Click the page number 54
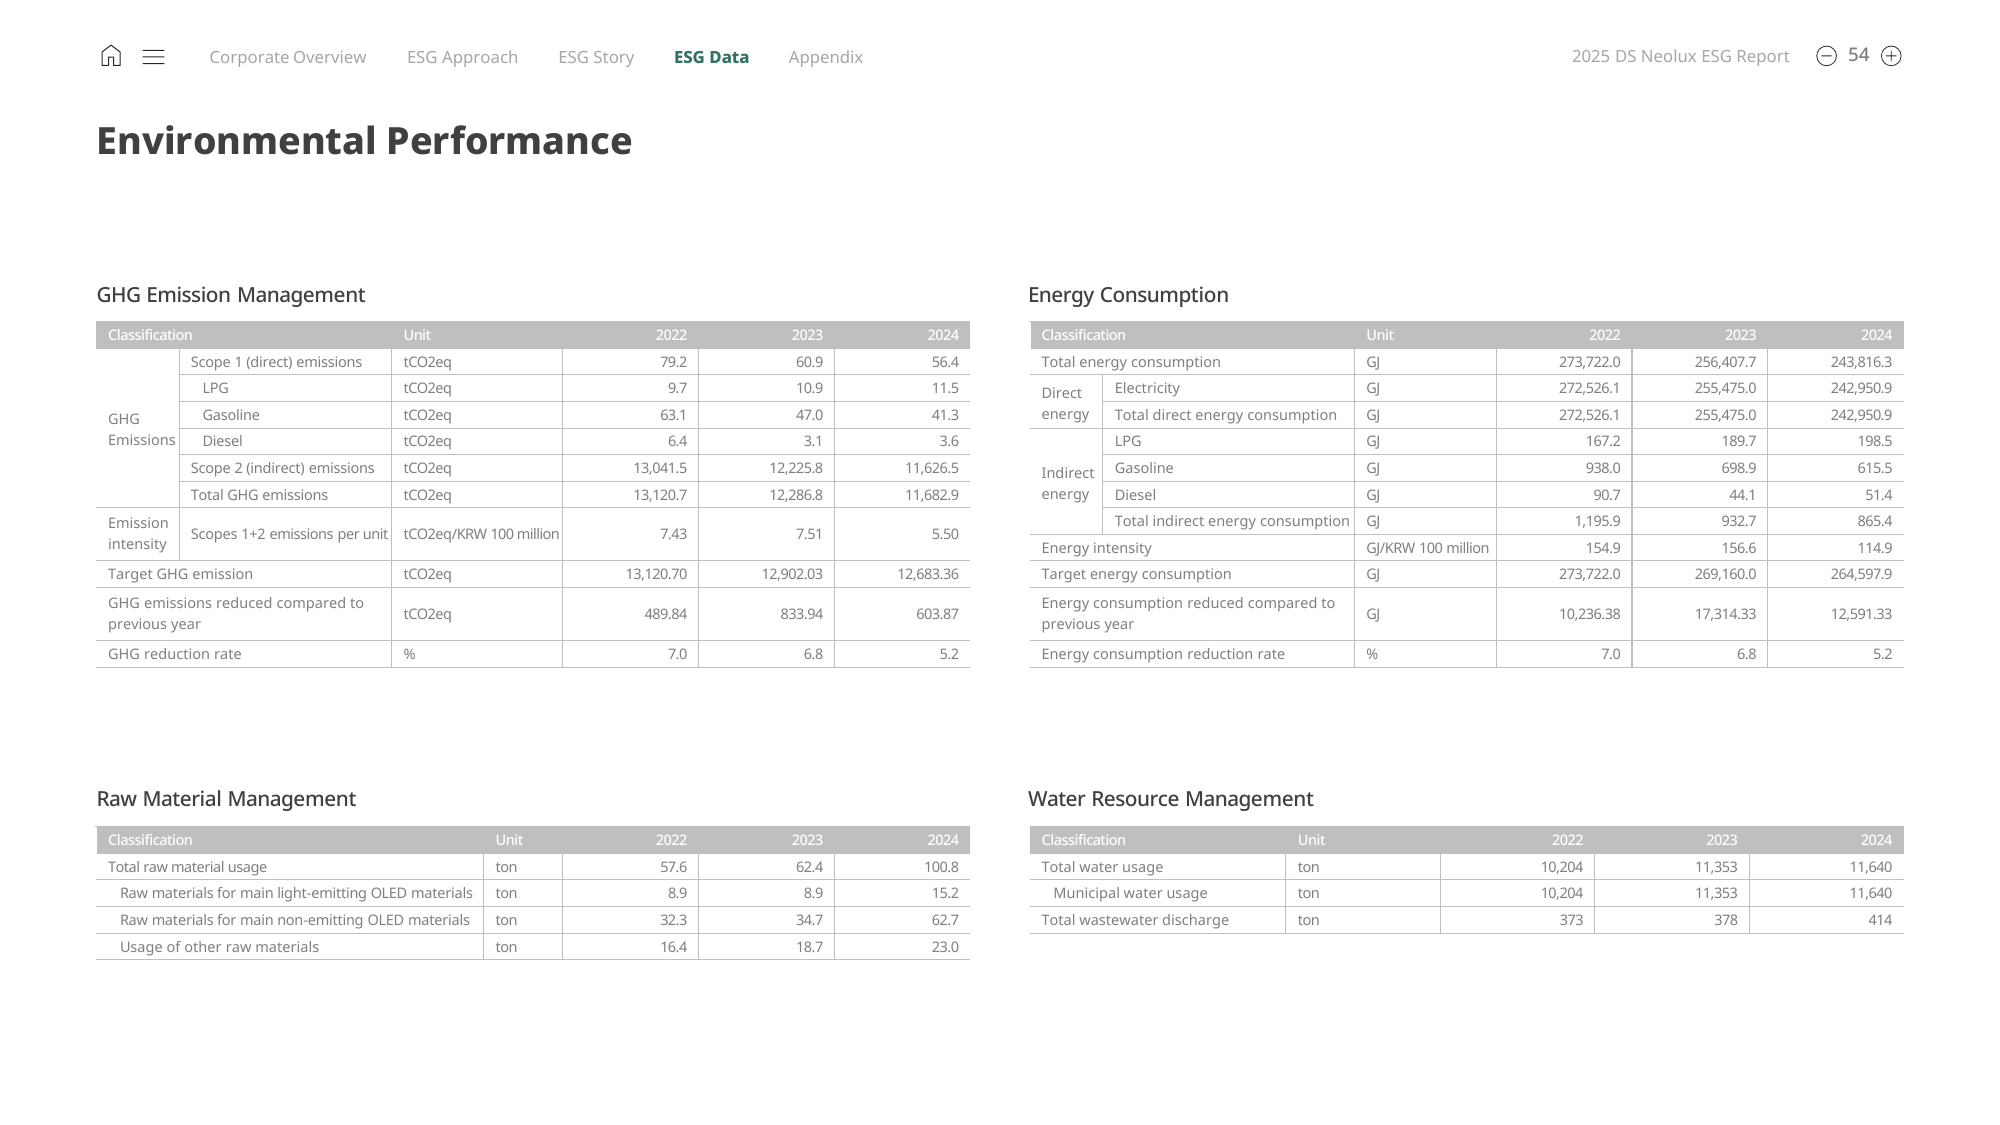 (x=1858, y=55)
